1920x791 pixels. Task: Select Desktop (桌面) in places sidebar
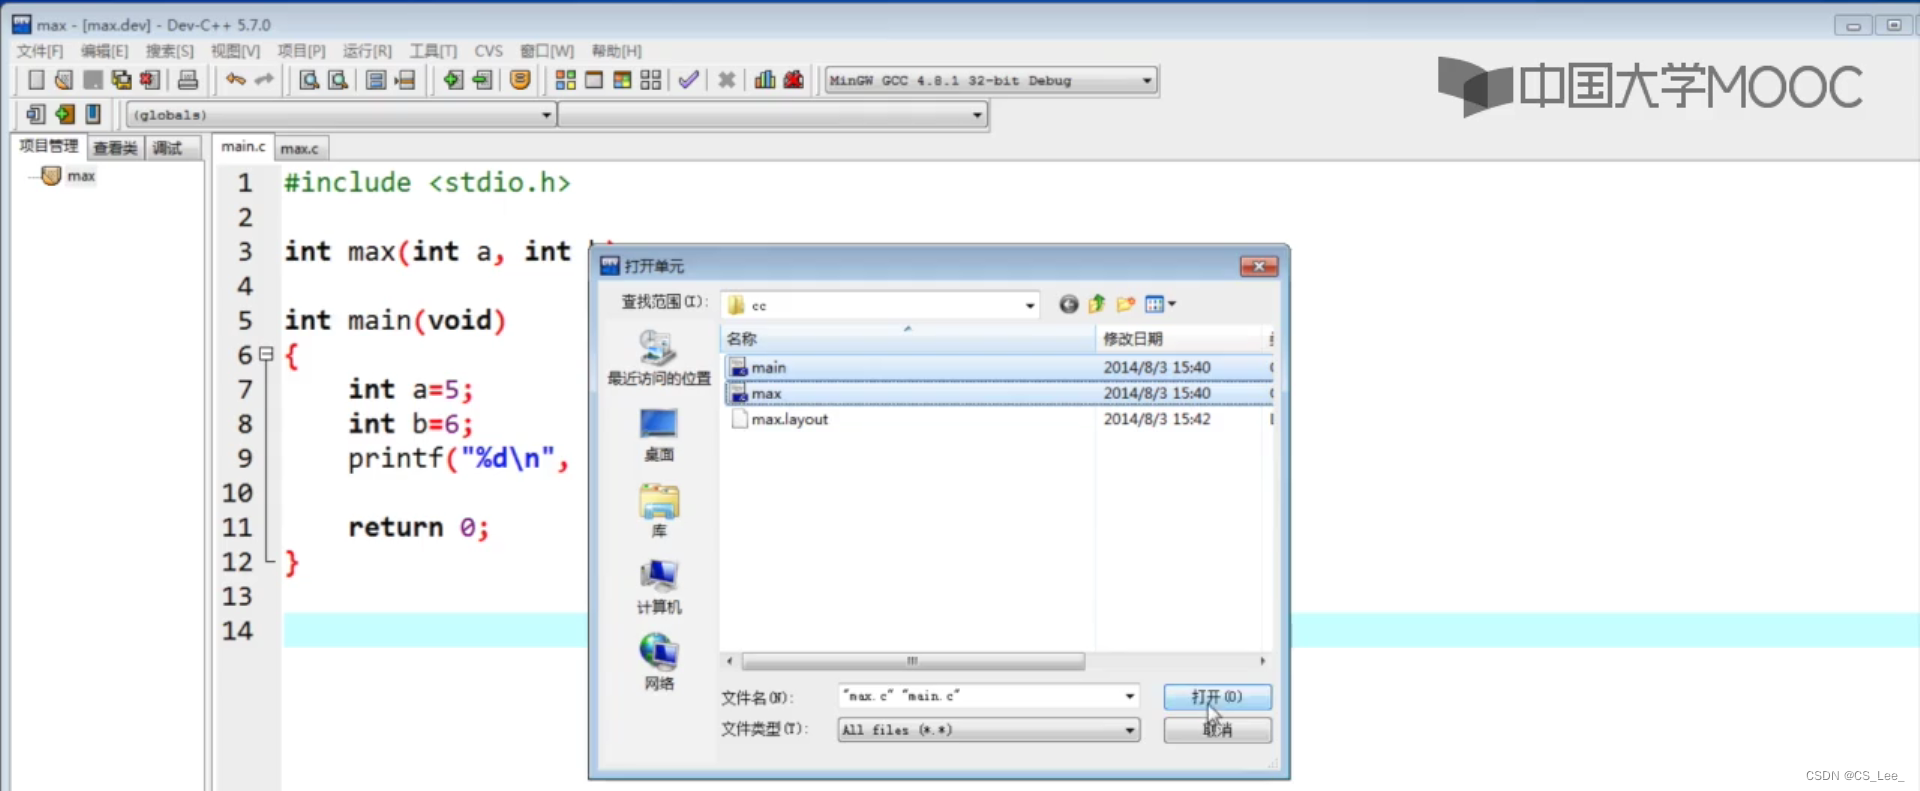pos(658,434)
